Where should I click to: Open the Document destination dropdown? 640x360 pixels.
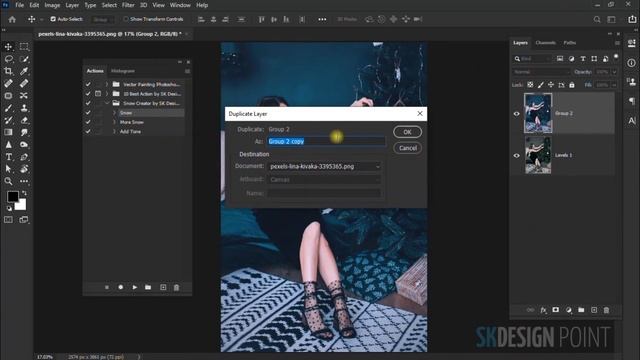324,167
